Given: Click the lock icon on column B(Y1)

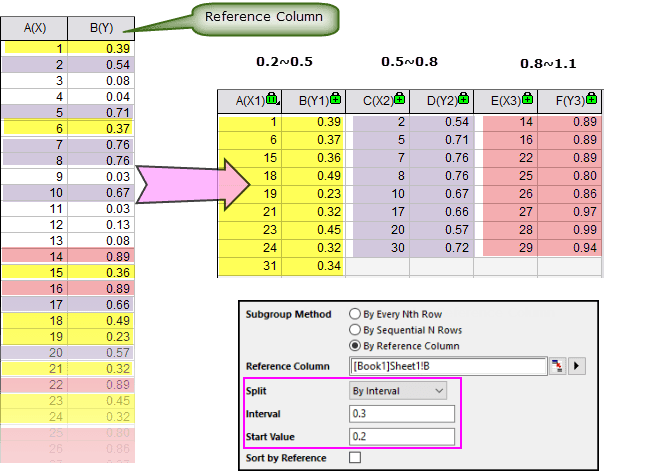Looking at the screenshot, I should click(x=336, y=99).
